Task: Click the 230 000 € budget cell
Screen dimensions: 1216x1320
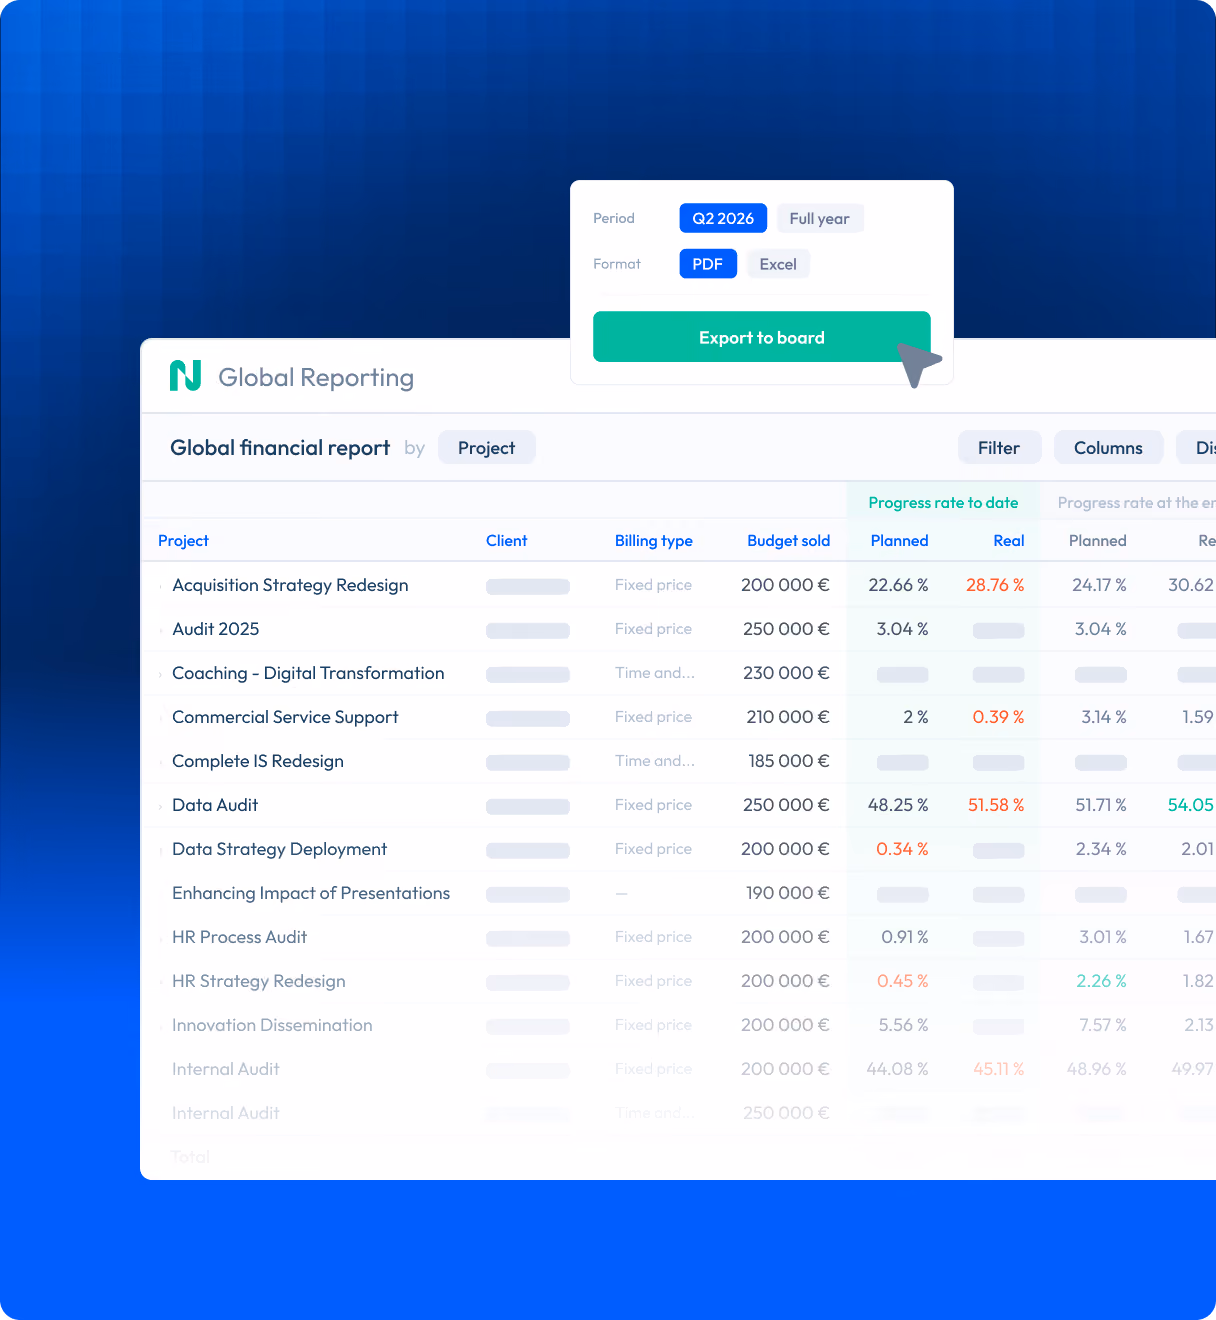Action: click(786, 673)
